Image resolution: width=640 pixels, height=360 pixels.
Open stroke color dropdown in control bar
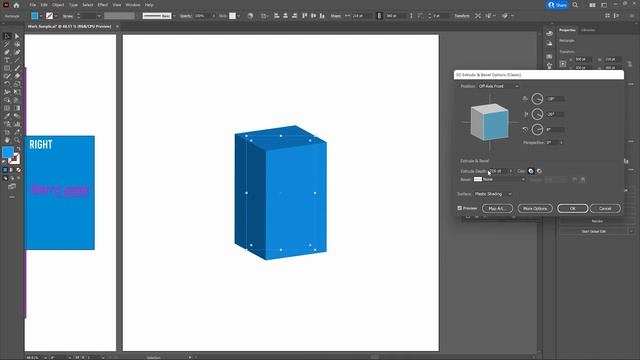56,16
